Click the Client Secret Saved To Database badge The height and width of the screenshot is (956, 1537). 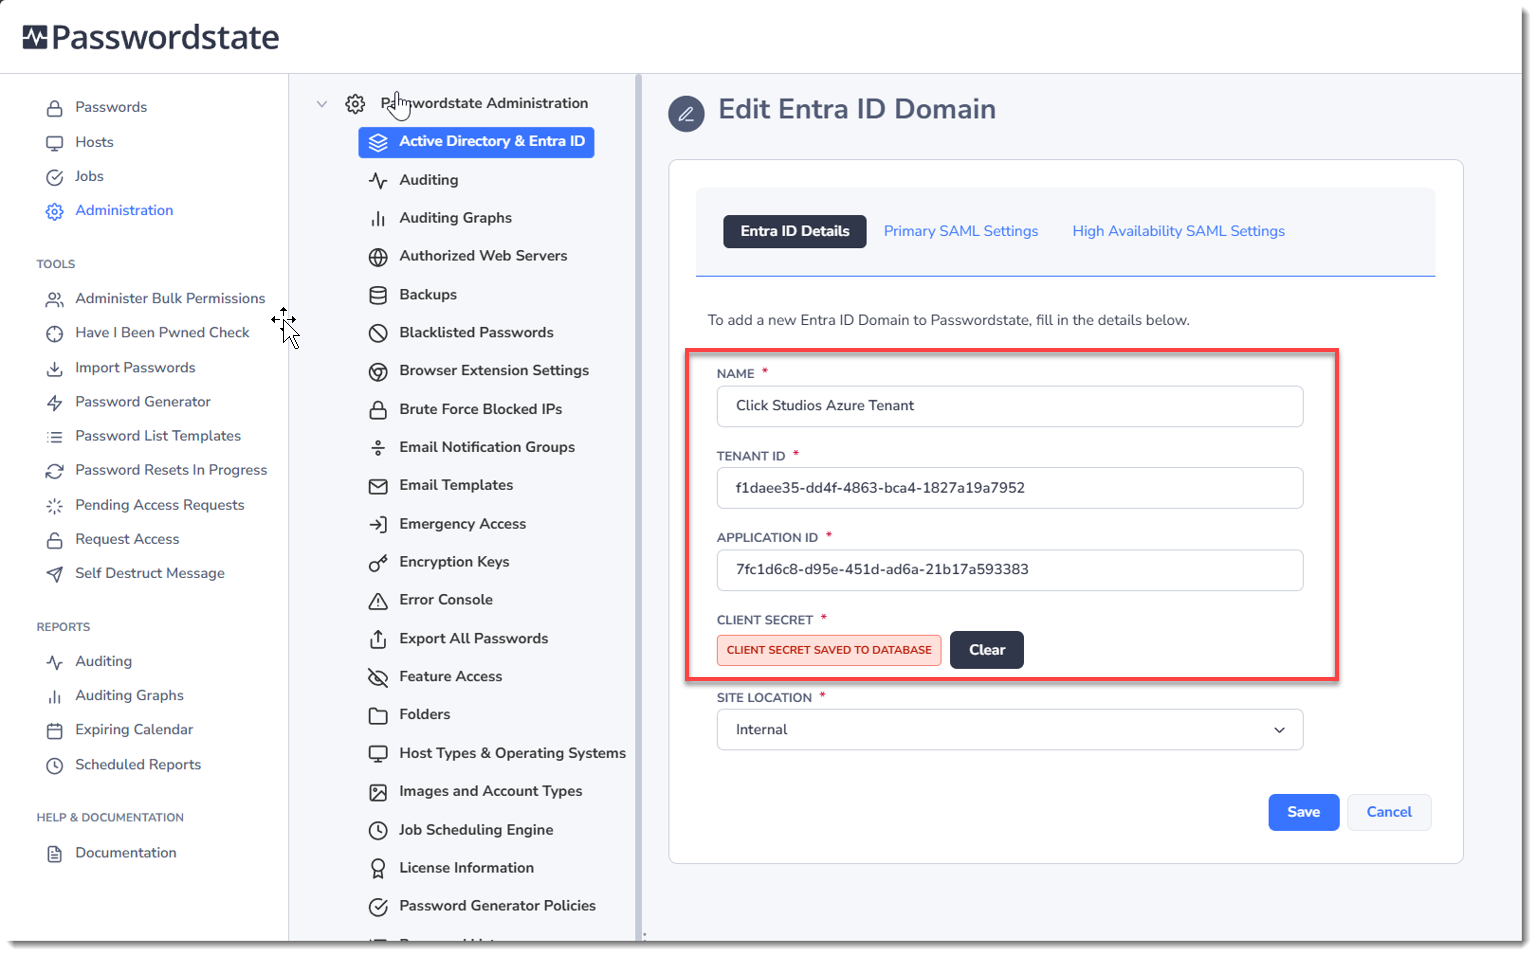pos(829,650)
